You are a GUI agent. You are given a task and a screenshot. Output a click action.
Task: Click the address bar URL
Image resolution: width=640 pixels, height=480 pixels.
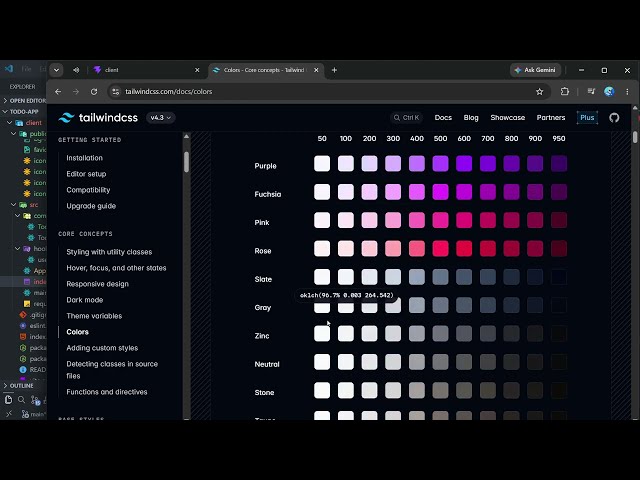(x=169, y=92)
